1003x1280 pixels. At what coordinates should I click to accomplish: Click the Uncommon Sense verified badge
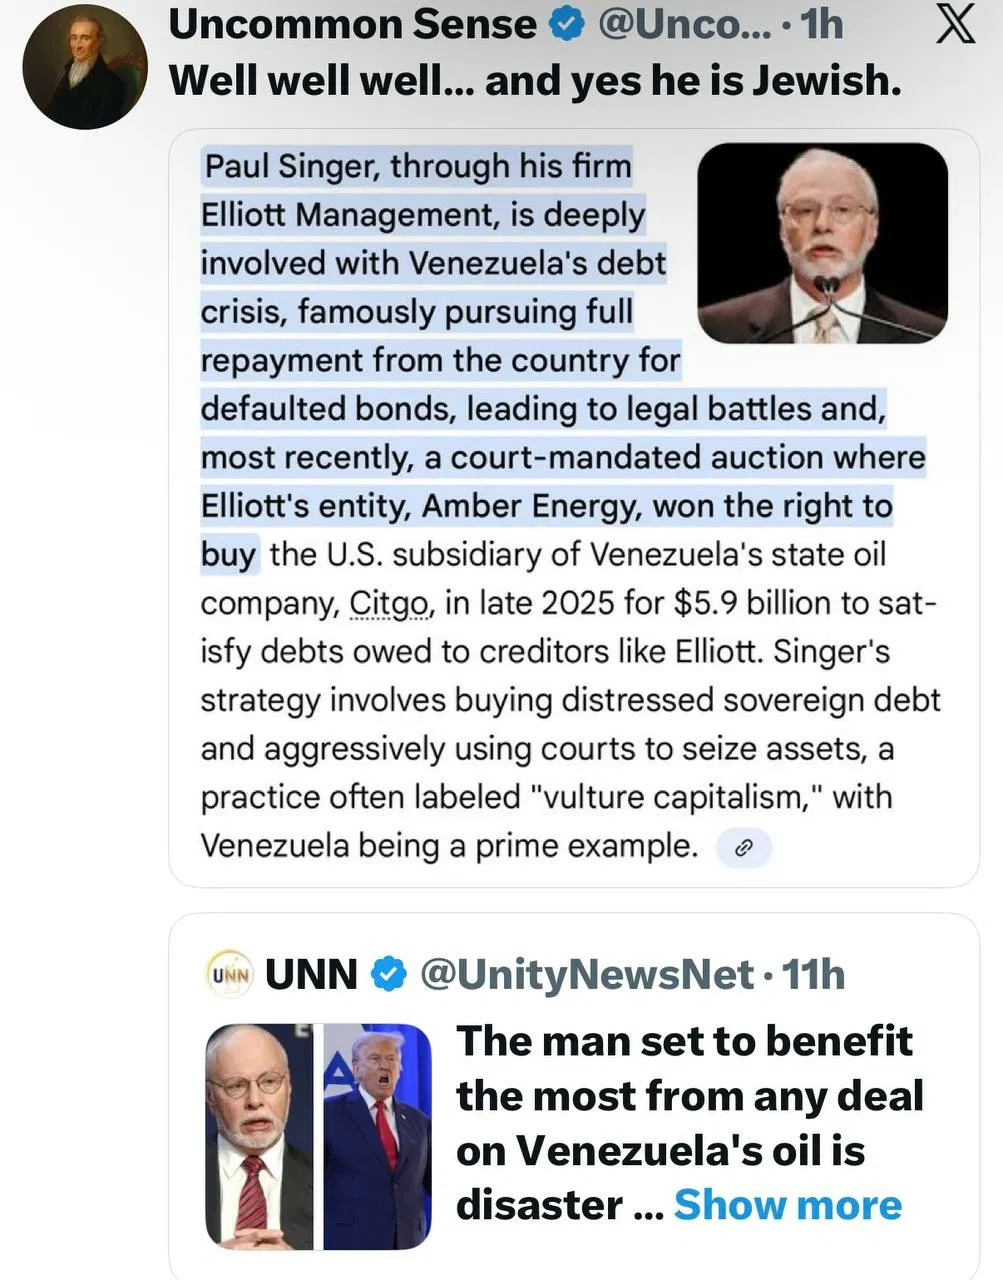(x=567, y=25)
